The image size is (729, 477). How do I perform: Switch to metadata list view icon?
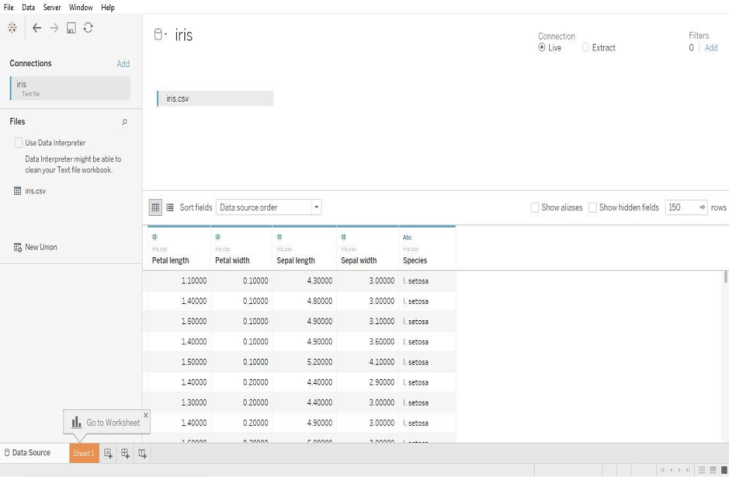tap(170, 207)
